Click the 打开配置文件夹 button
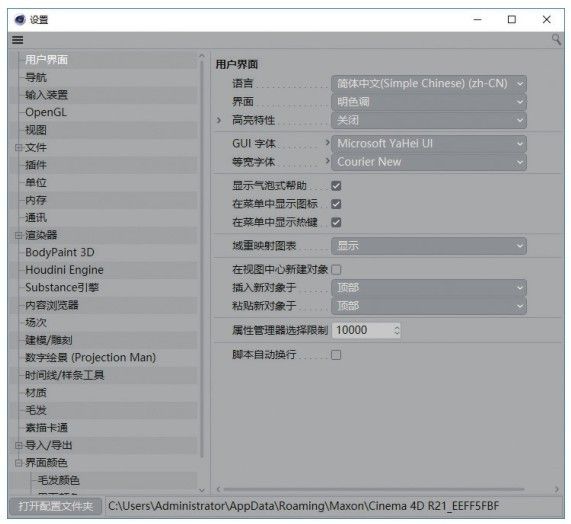Viewport: 571px width, 524px height. click(55, 506)
